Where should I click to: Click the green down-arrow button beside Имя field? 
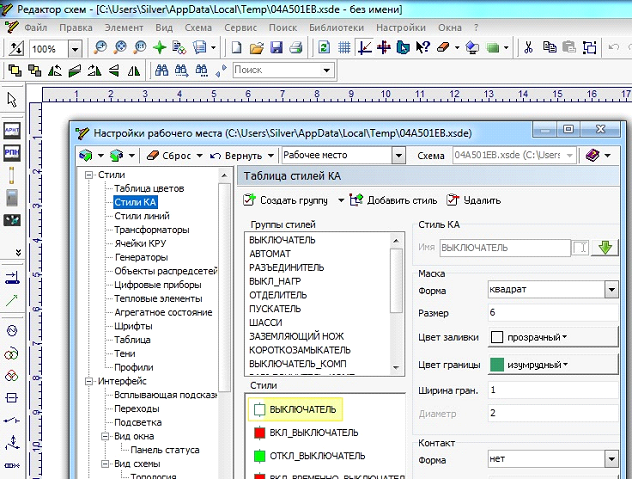(604, 246)
